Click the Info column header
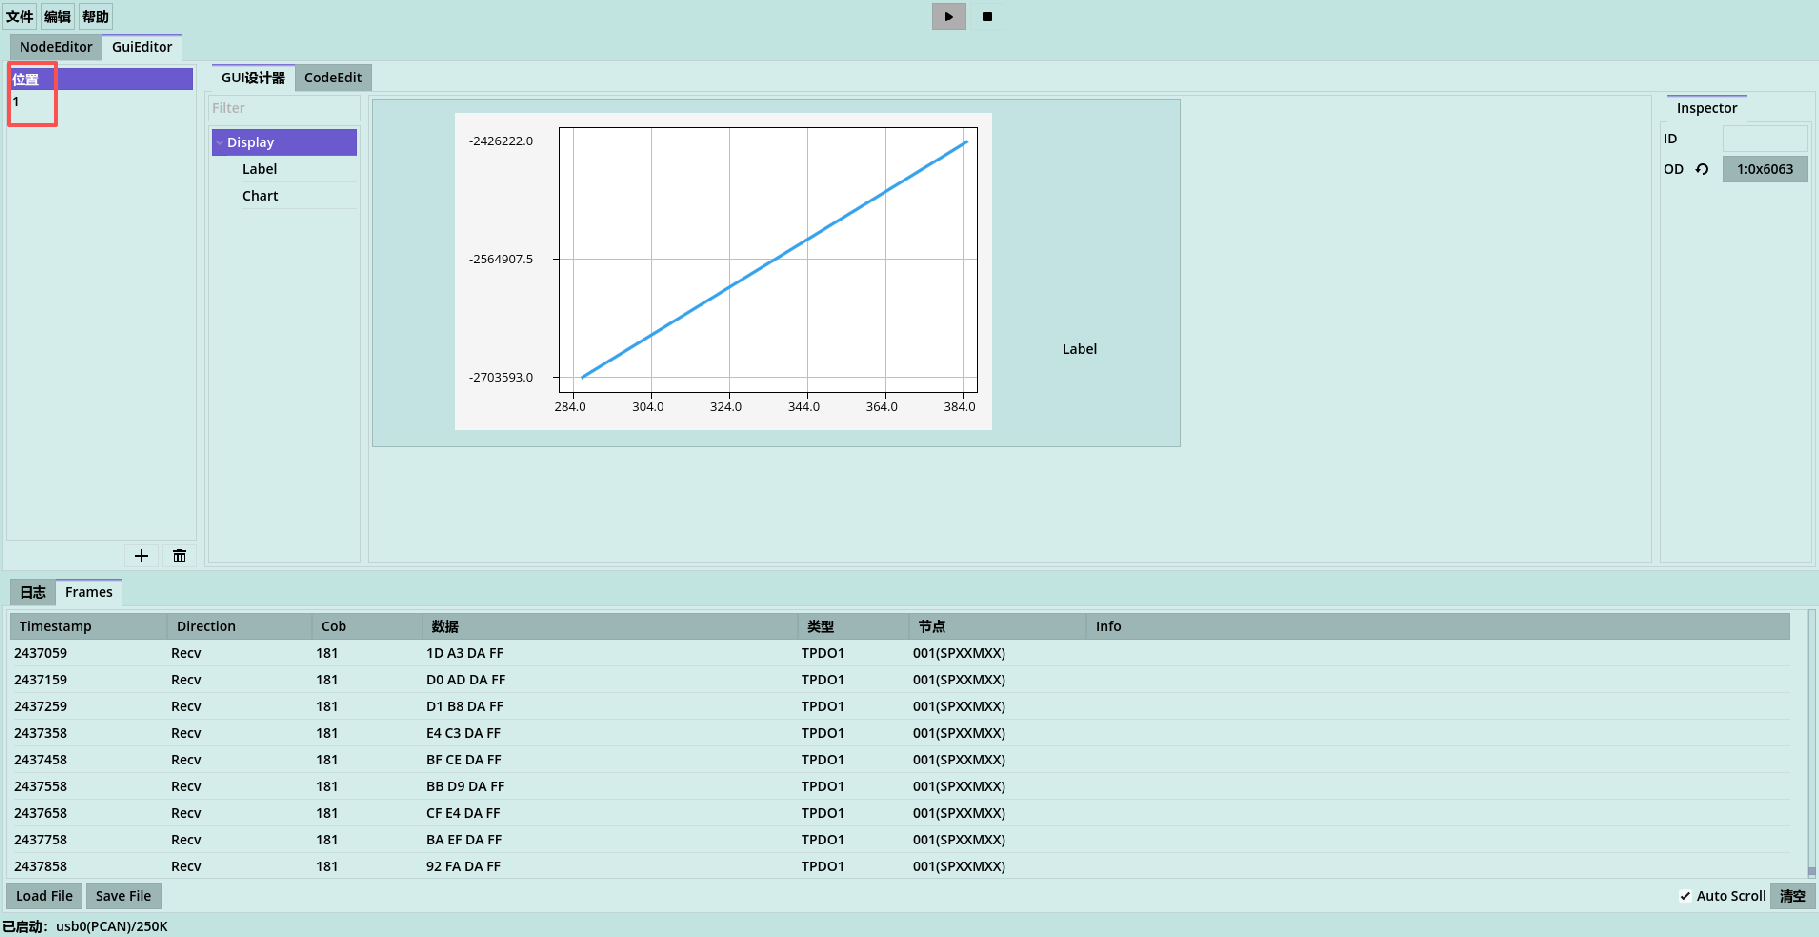This screenshot has height=937, width=1819. click(x=1437, y=626)
